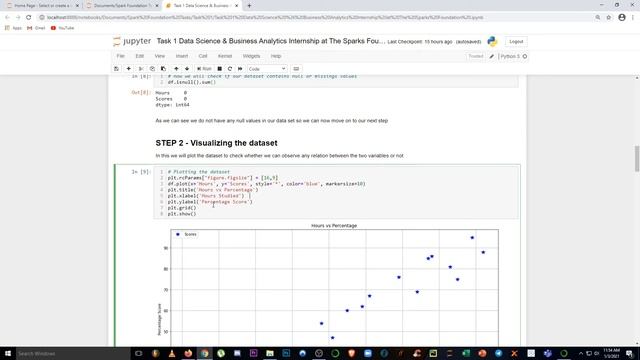The height and width of the screenshot is (360, 640).
Task: Click the Trusted notebook indicator
Action: [x=476, y=56]
